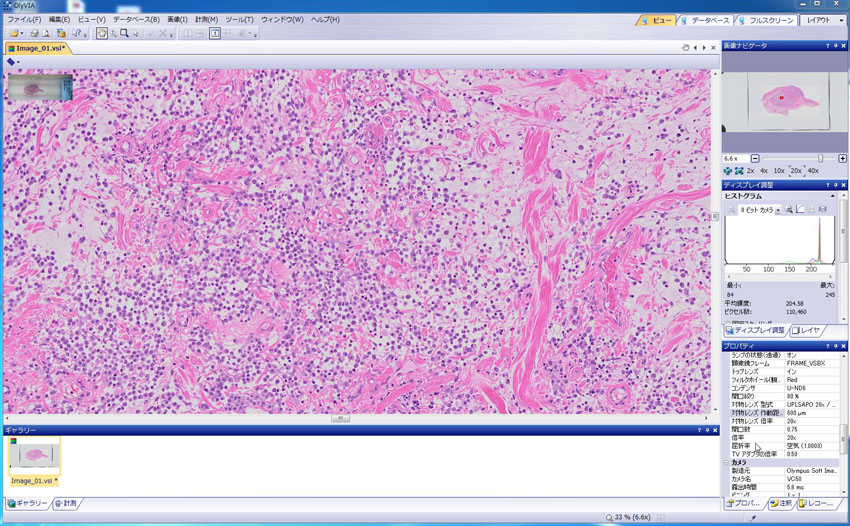Click the open file folder icon

tap(15, 34)
